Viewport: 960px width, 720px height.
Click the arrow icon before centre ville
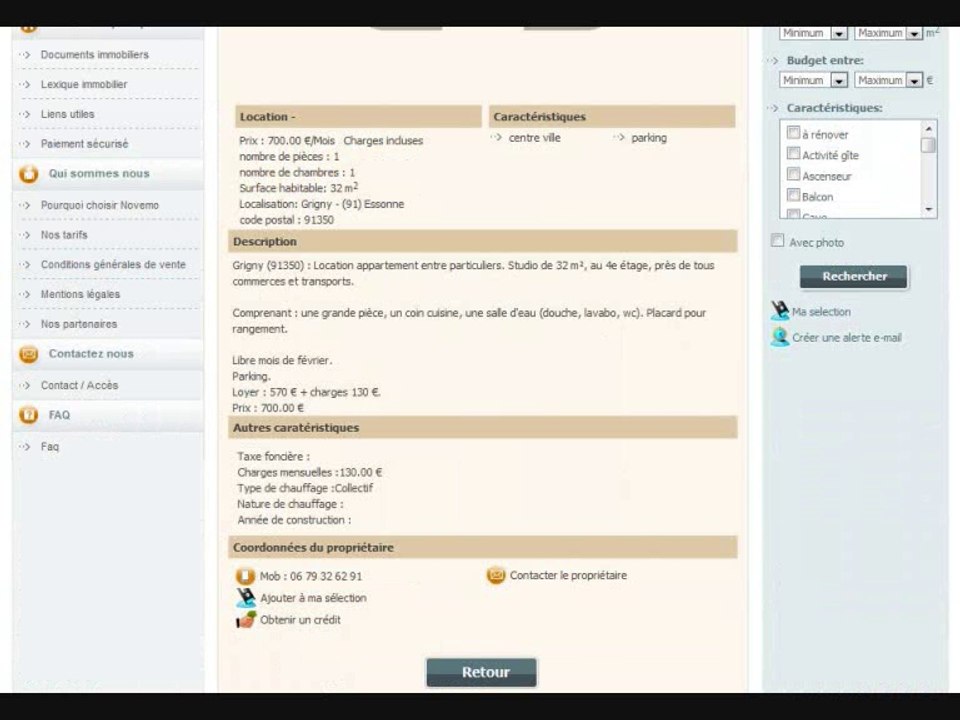pyautogui.click(x=496, y=138)
